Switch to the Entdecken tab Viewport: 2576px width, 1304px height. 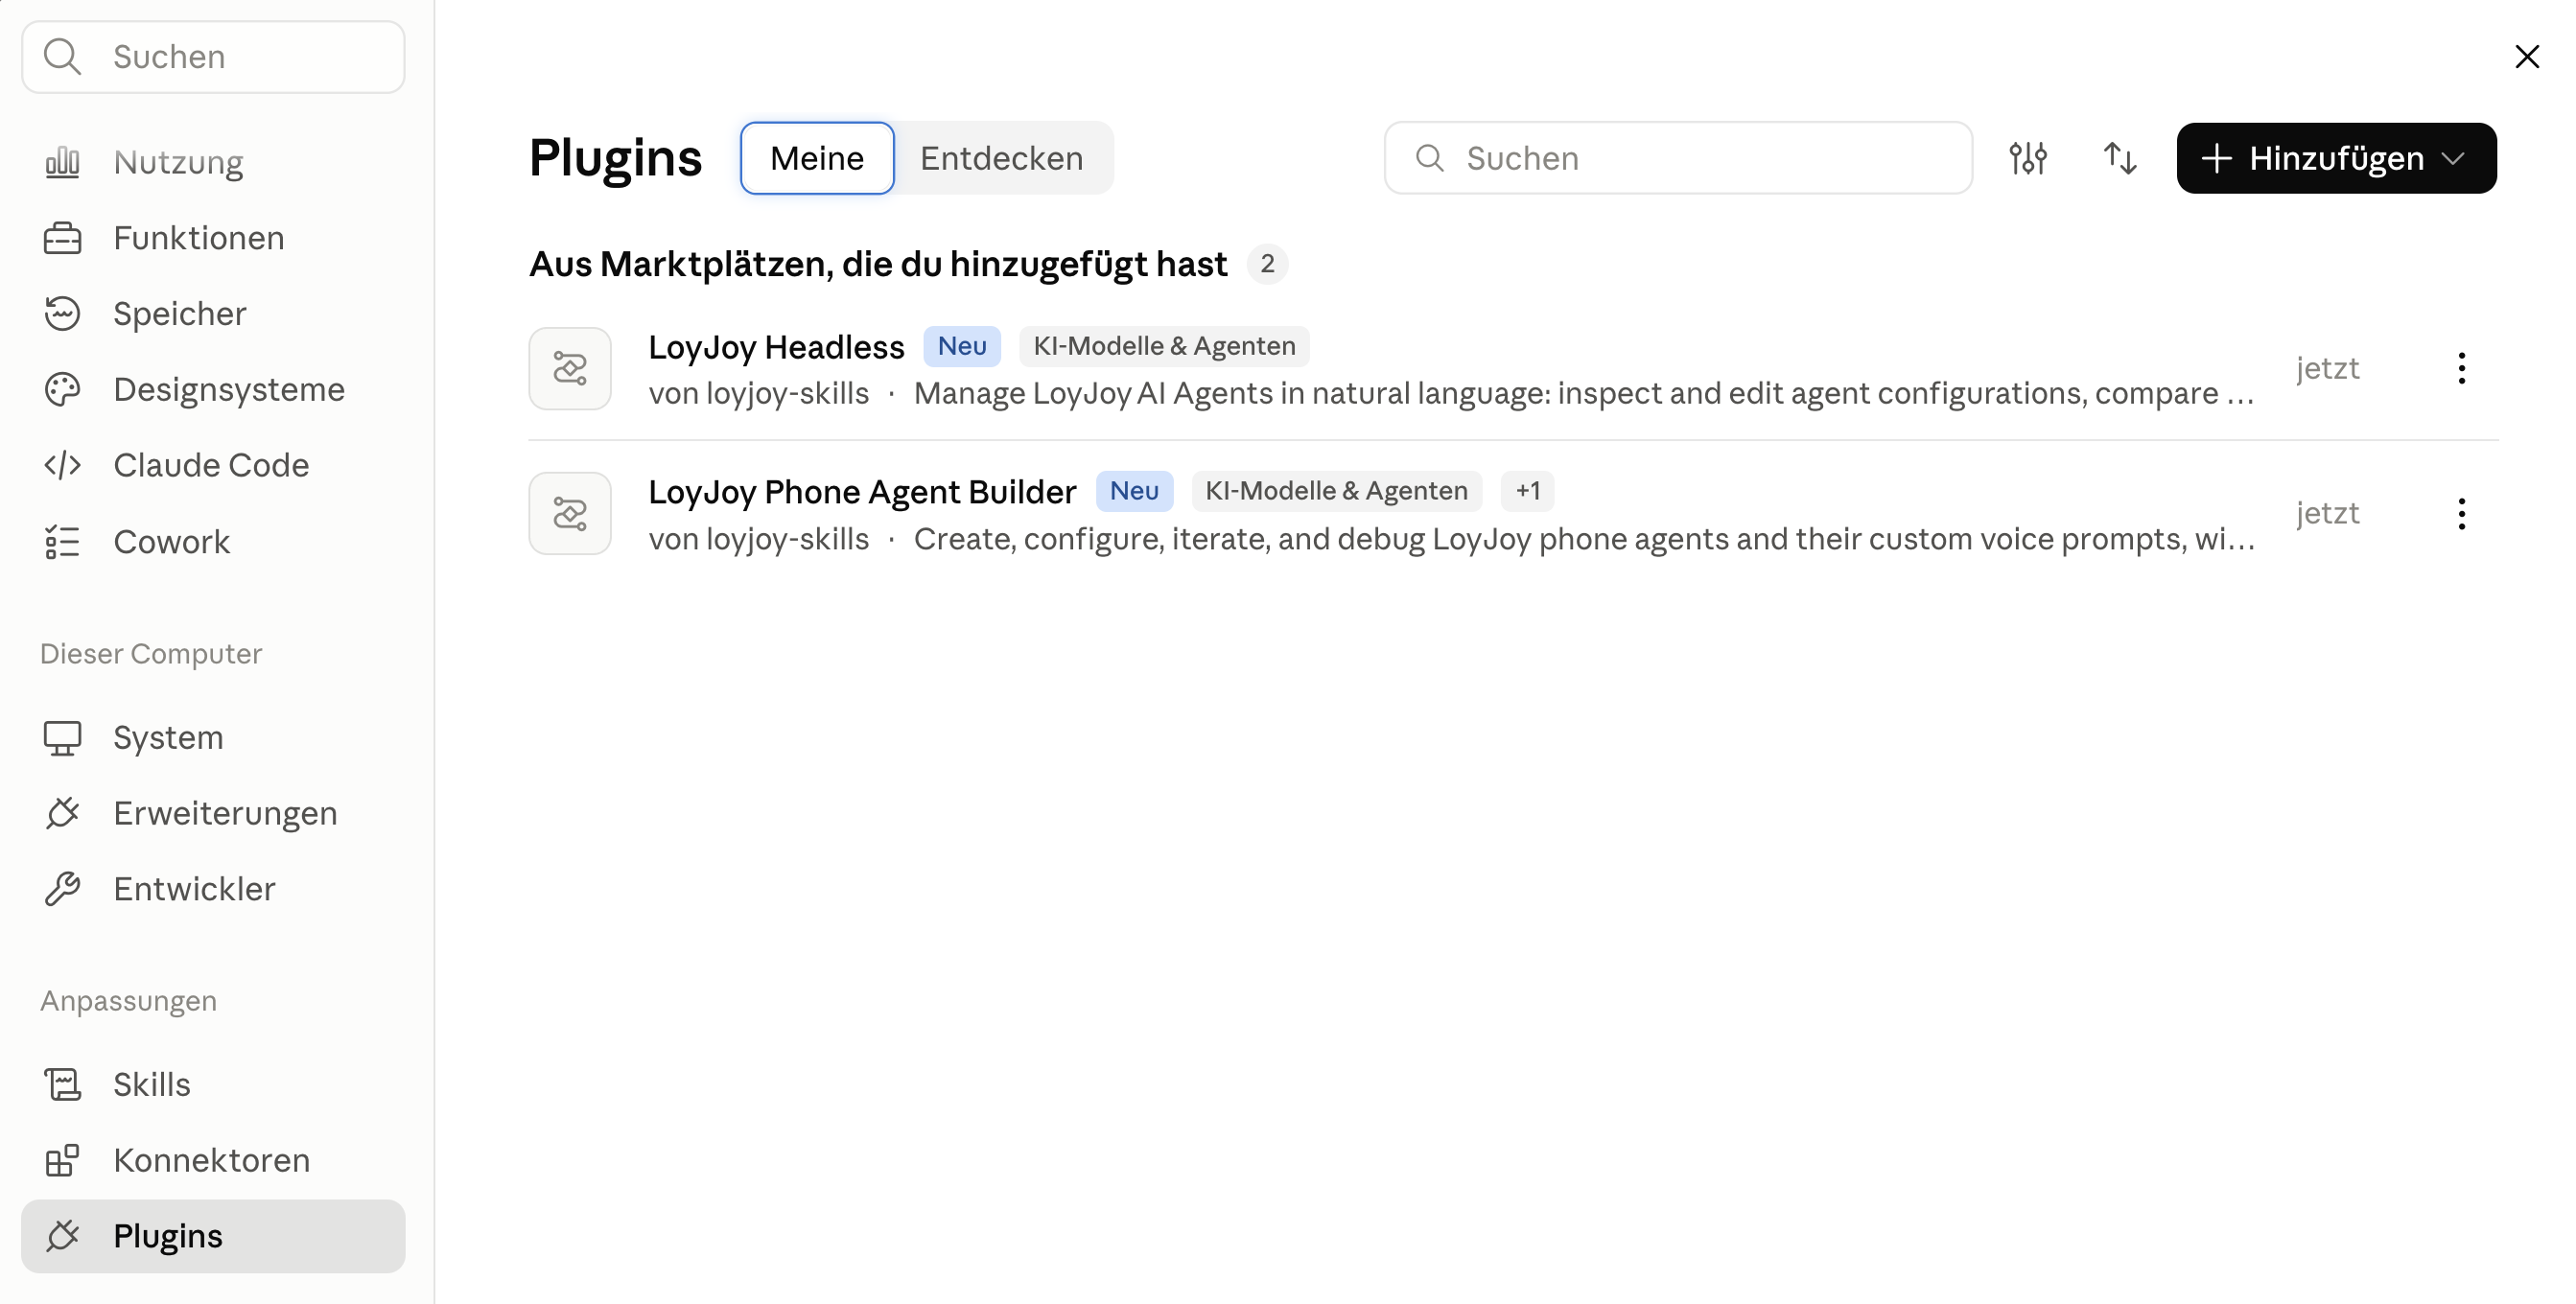(1002, 158)
